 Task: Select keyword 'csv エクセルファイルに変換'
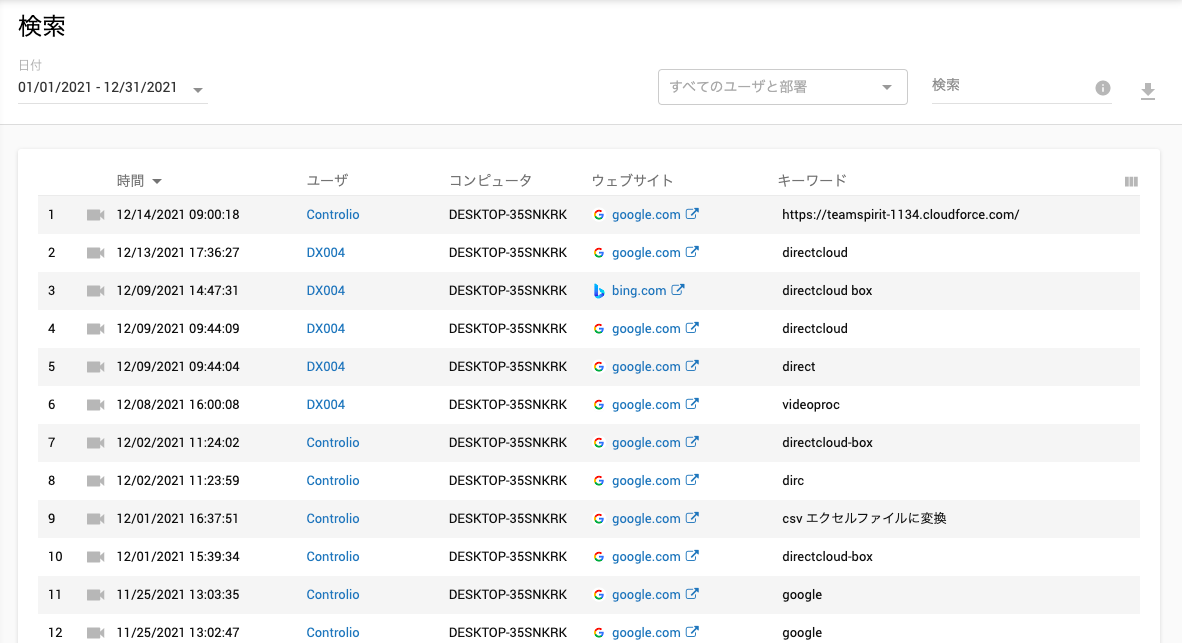(x=864, y=519)
